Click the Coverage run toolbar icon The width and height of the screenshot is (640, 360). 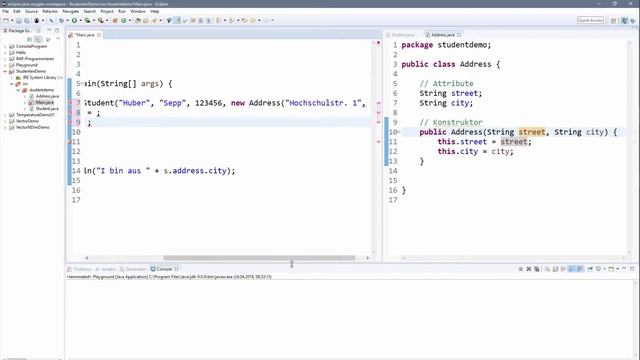click(87, 20)
